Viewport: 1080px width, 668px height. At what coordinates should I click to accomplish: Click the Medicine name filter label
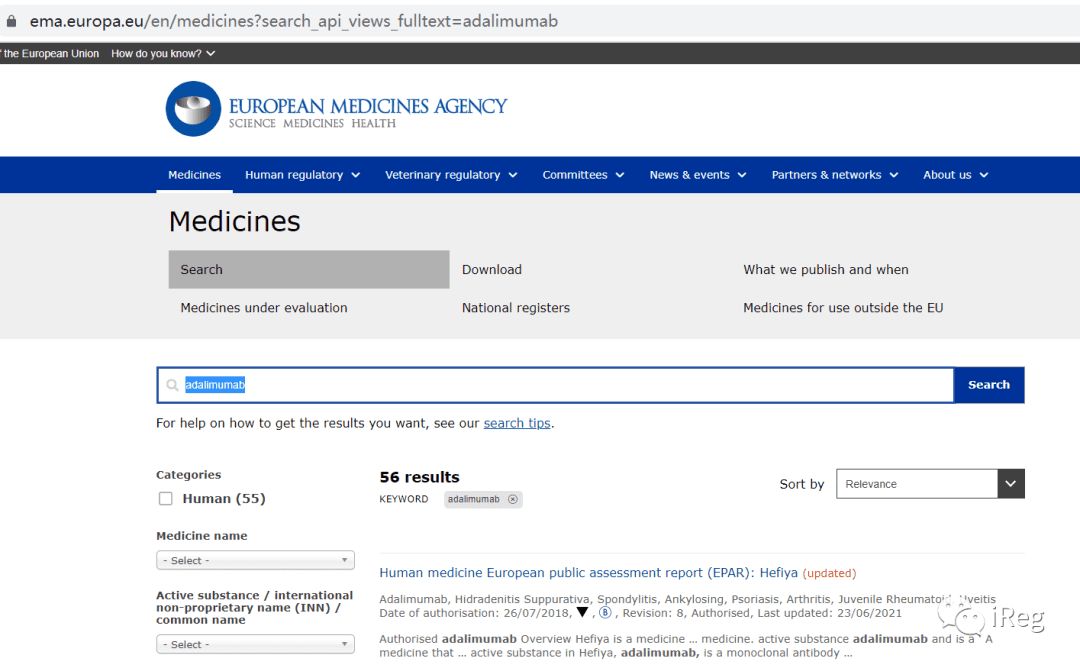click(202, 536)
